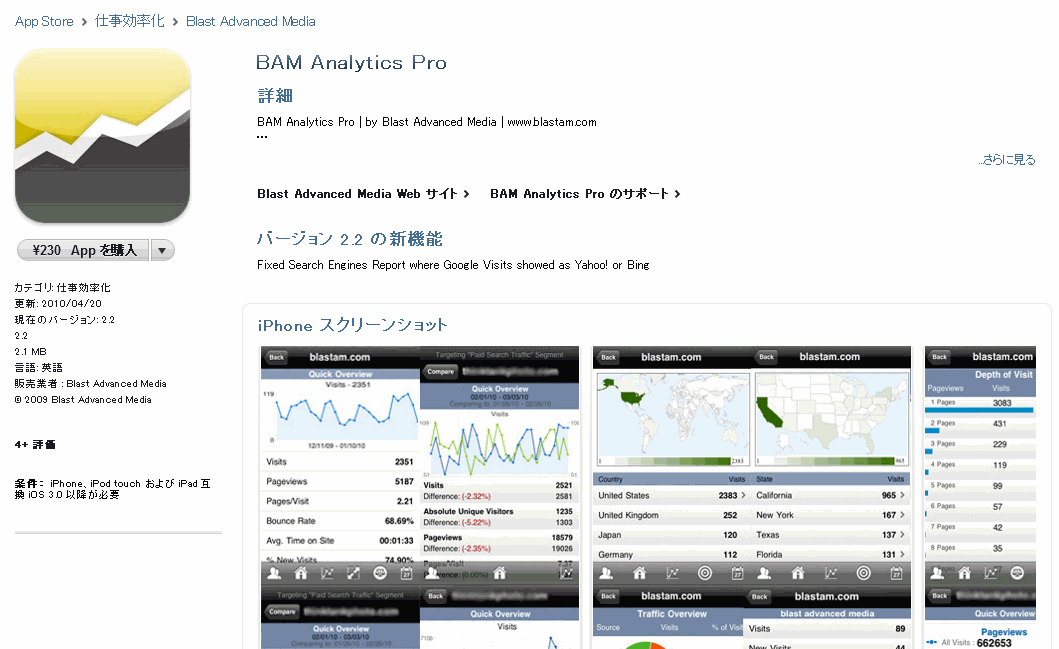Click the world map in the screenshot
The image size is (1059, 649).
point(673,419)
